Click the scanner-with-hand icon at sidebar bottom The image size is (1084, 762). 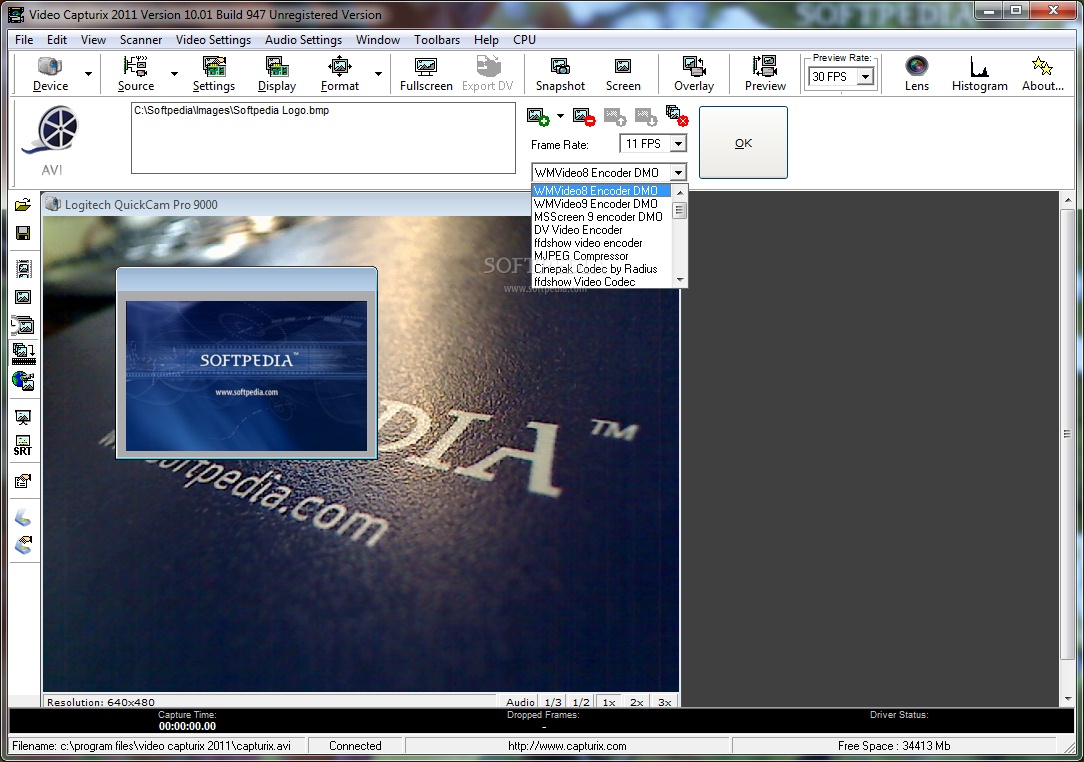(23, 545)
